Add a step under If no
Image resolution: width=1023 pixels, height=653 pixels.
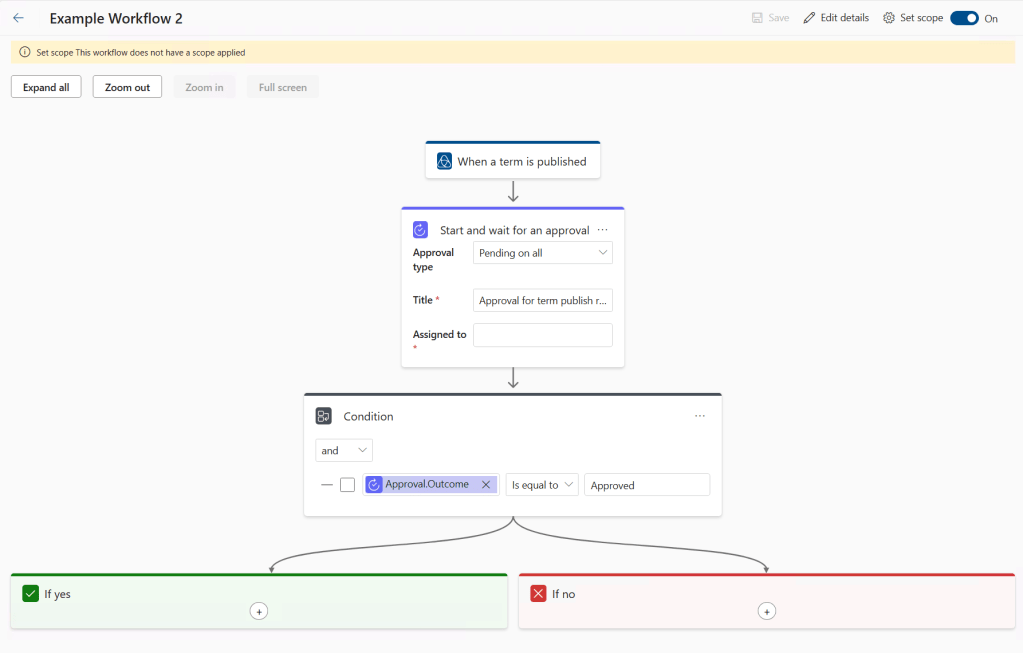(767, 611)
